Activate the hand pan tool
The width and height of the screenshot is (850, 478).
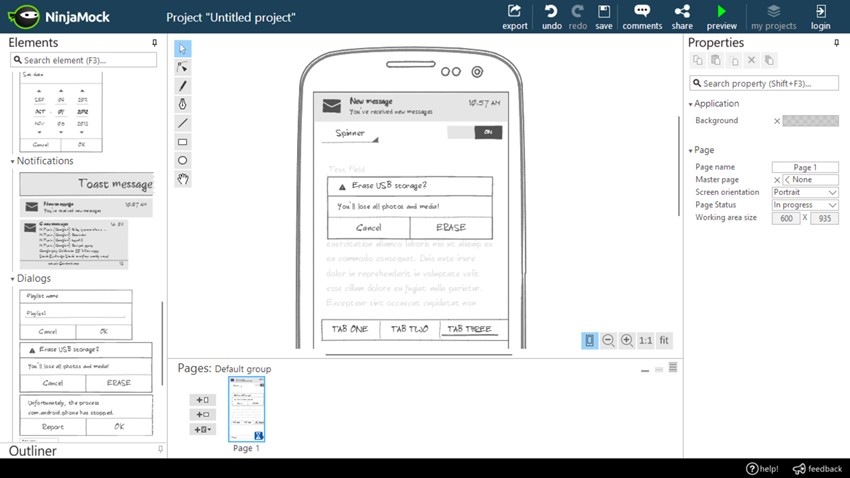182,179
